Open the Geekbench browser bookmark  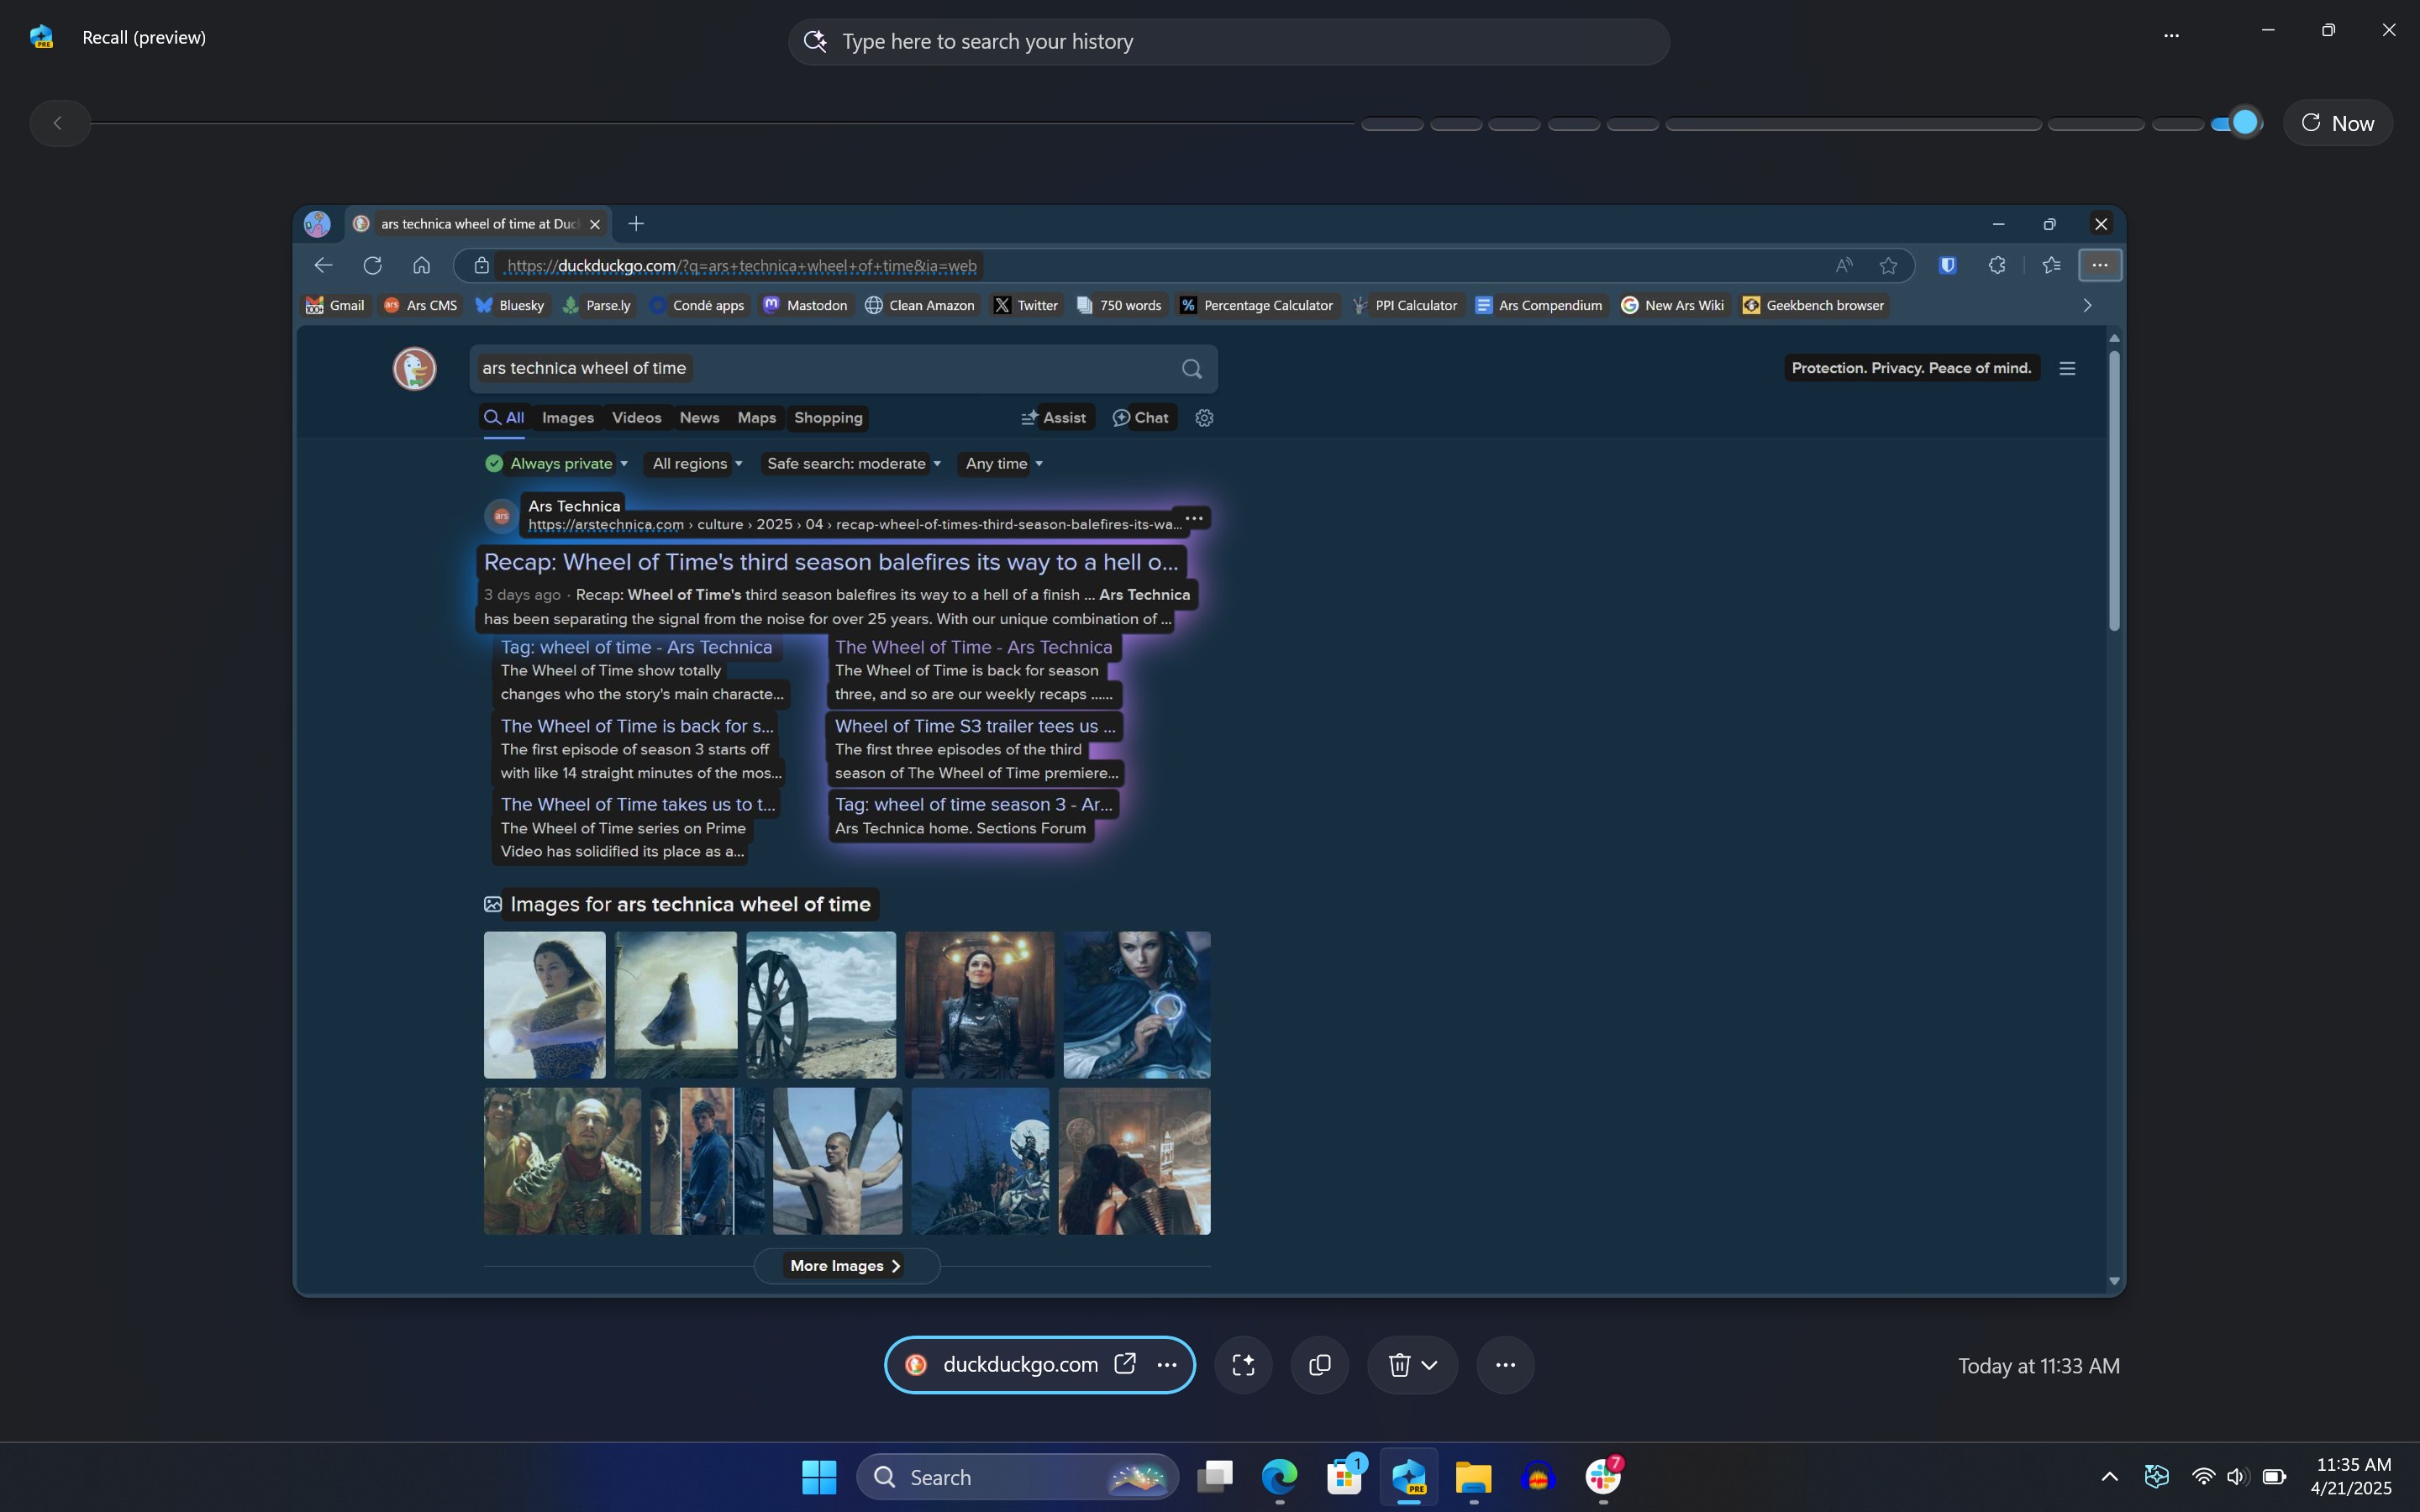pos(1813,305)
